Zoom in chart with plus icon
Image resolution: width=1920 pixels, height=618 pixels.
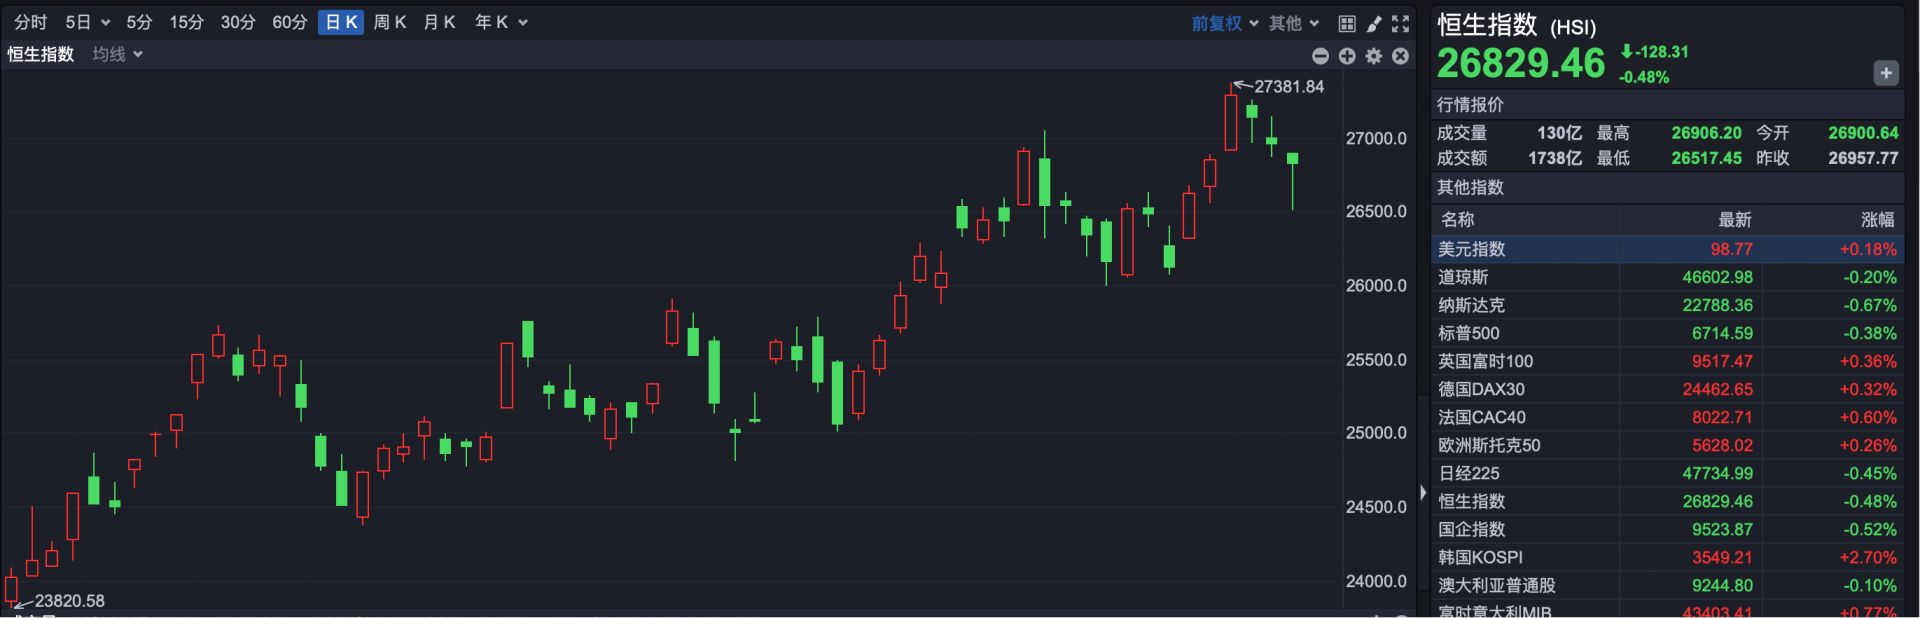tap(1347, 56)
